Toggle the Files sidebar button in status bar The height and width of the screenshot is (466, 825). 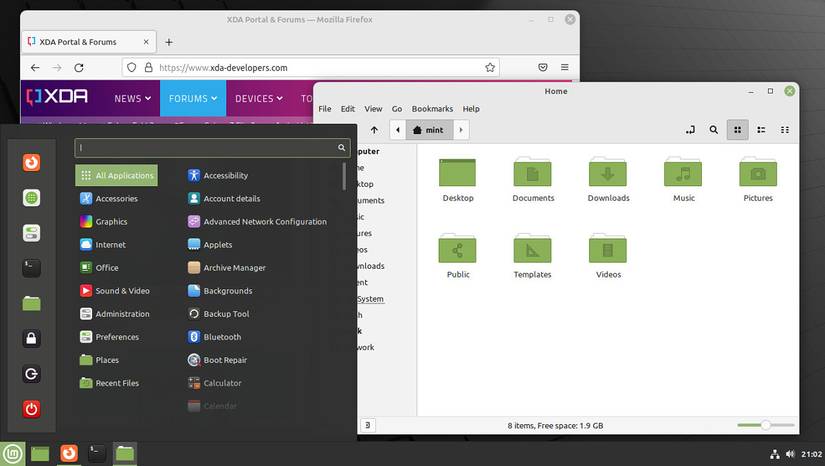[368, 425]
